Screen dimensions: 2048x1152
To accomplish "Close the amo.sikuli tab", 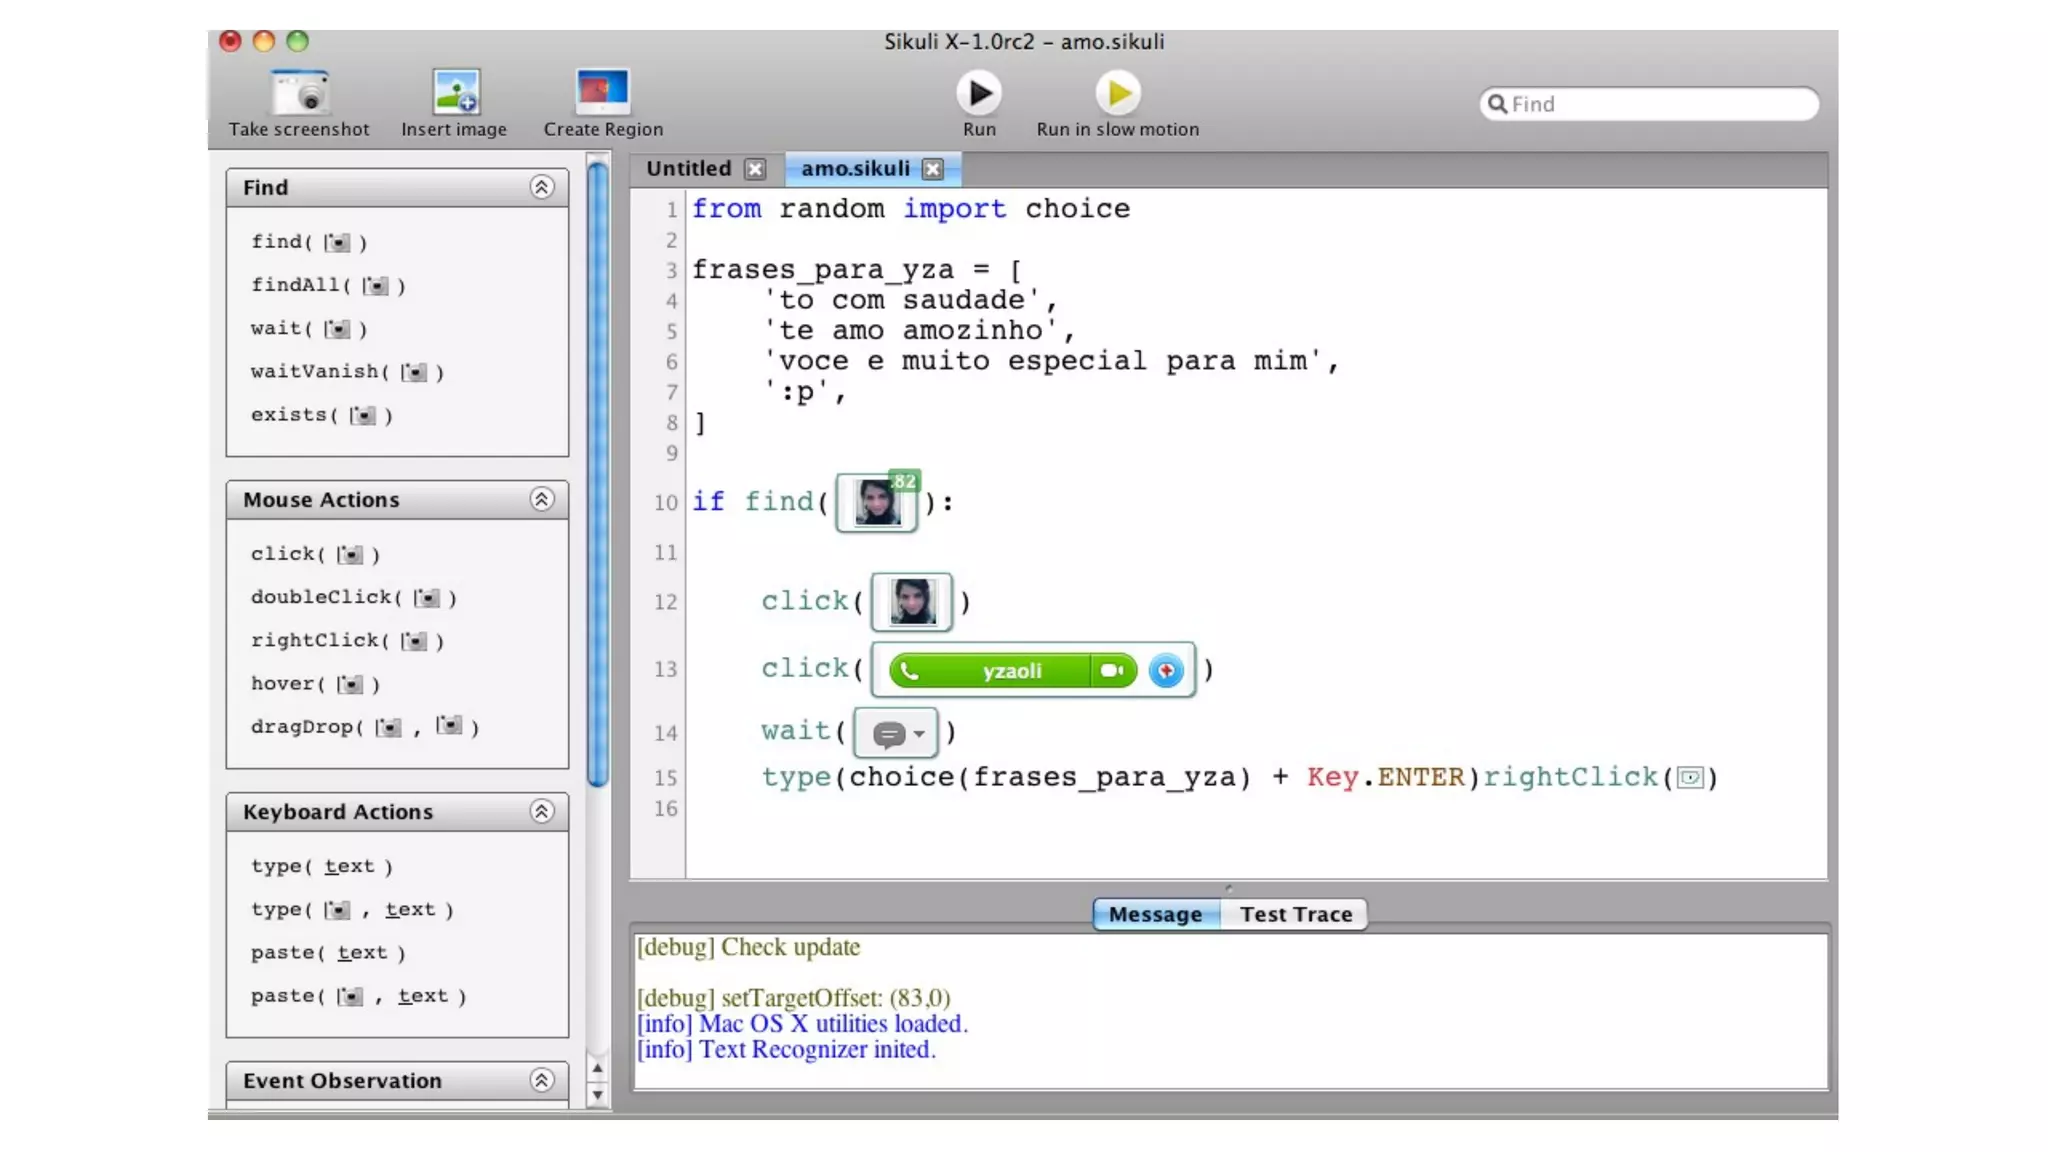I will pos(933,169).
